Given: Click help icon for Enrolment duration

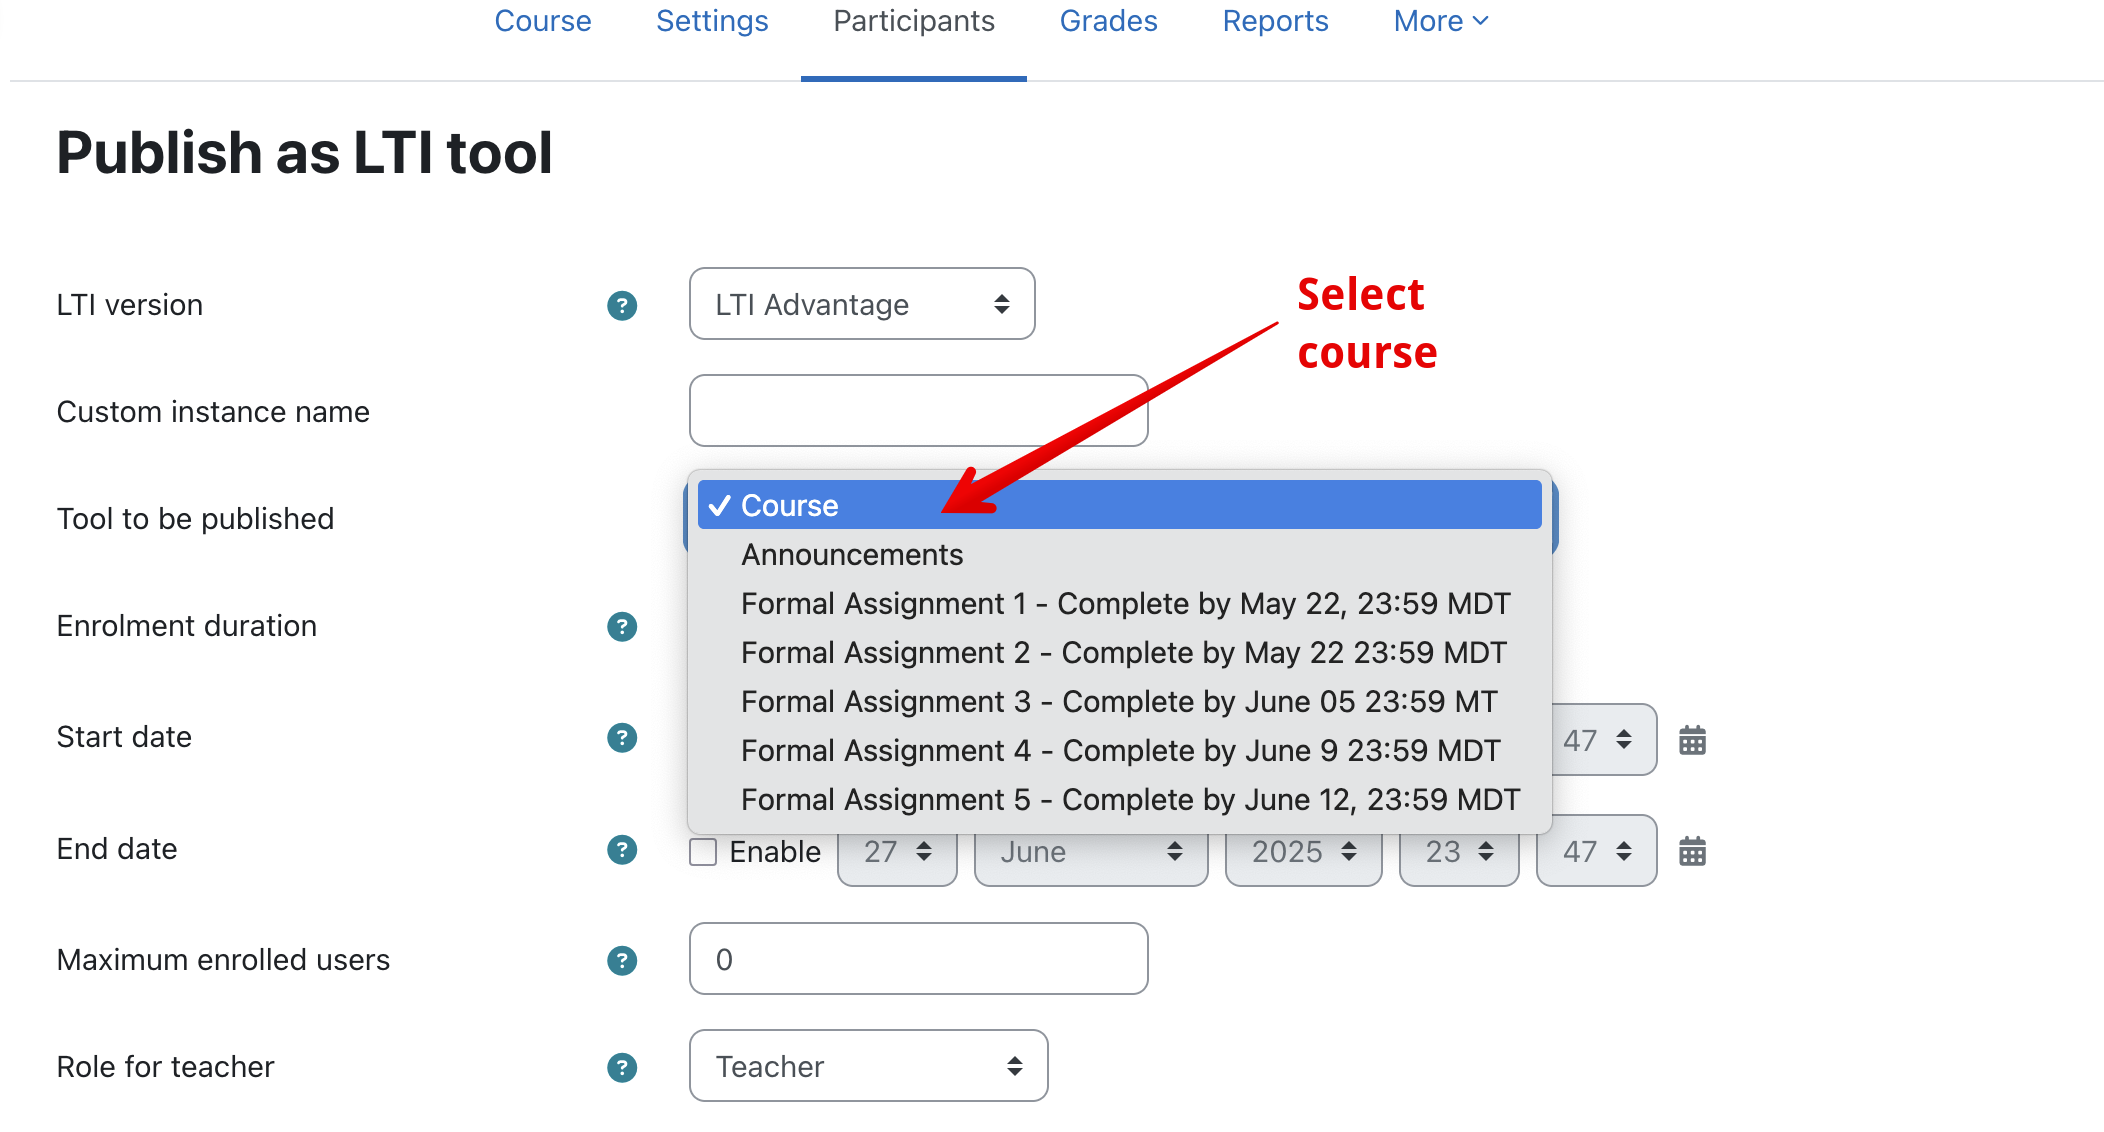Looking at the screenshot, I should [622, 626].
